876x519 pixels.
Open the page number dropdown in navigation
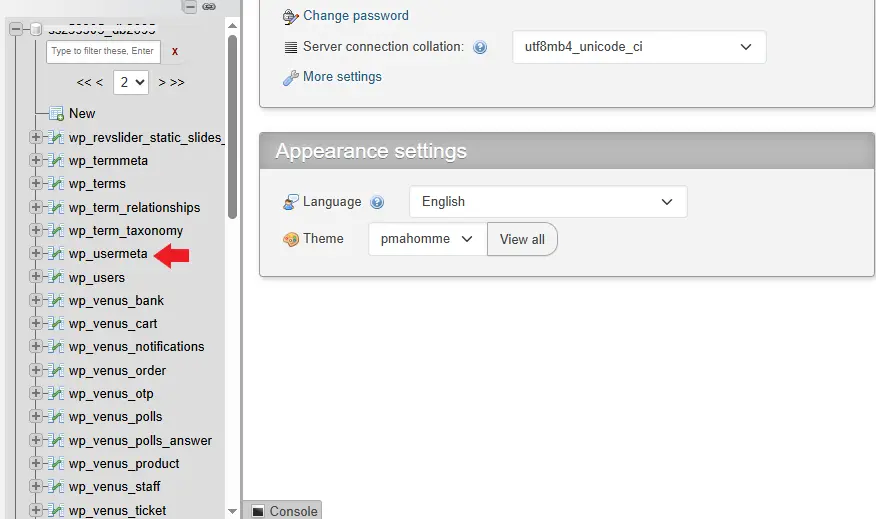[x=131, y=82]
